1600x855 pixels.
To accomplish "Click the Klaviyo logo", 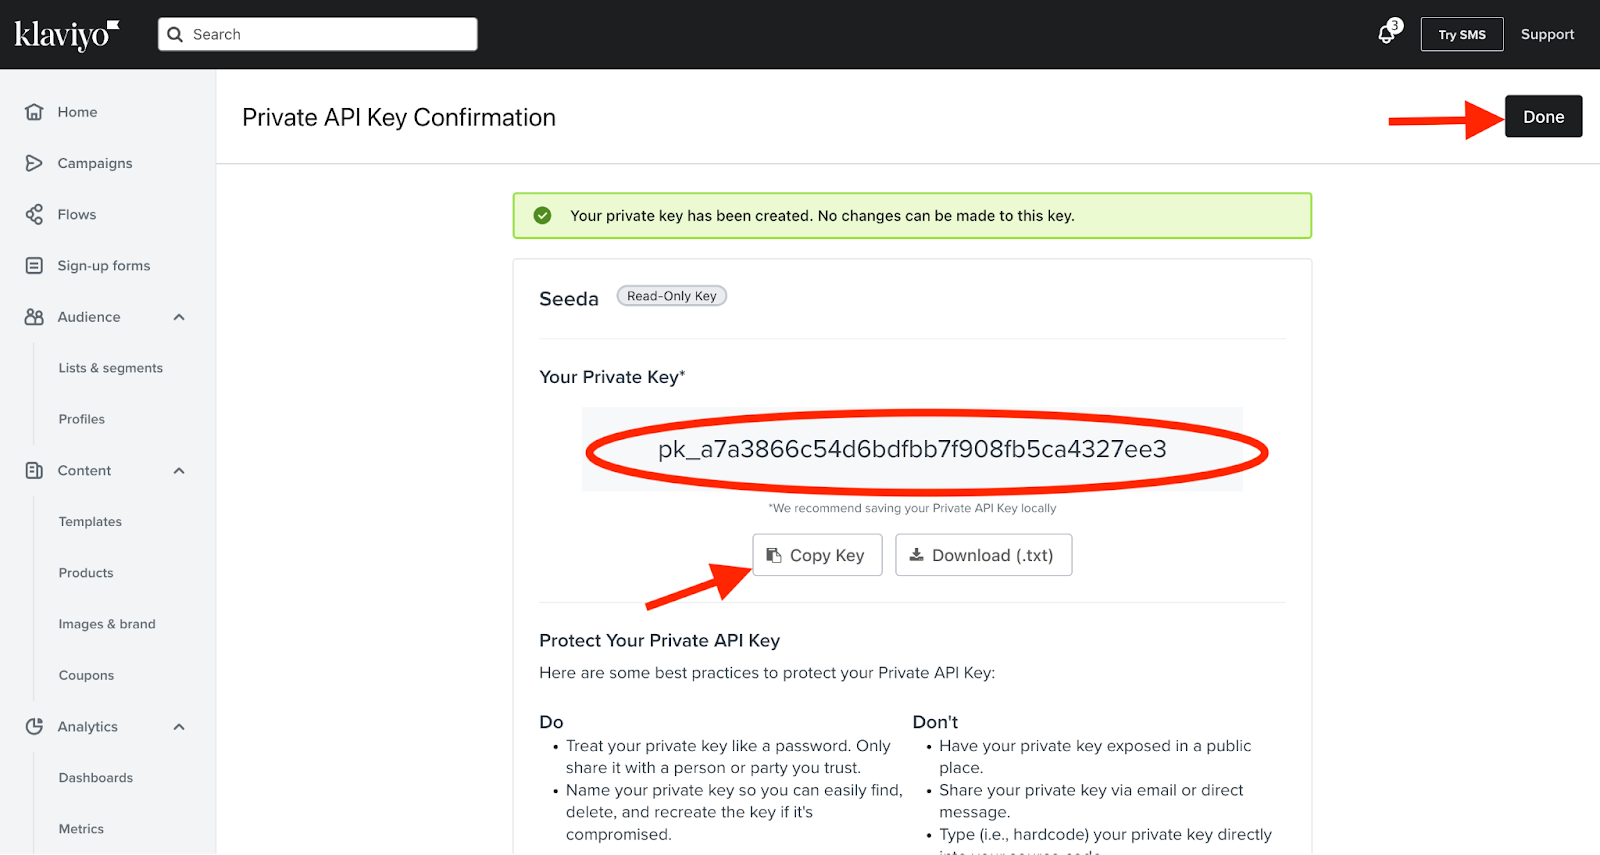I will 67,35.
